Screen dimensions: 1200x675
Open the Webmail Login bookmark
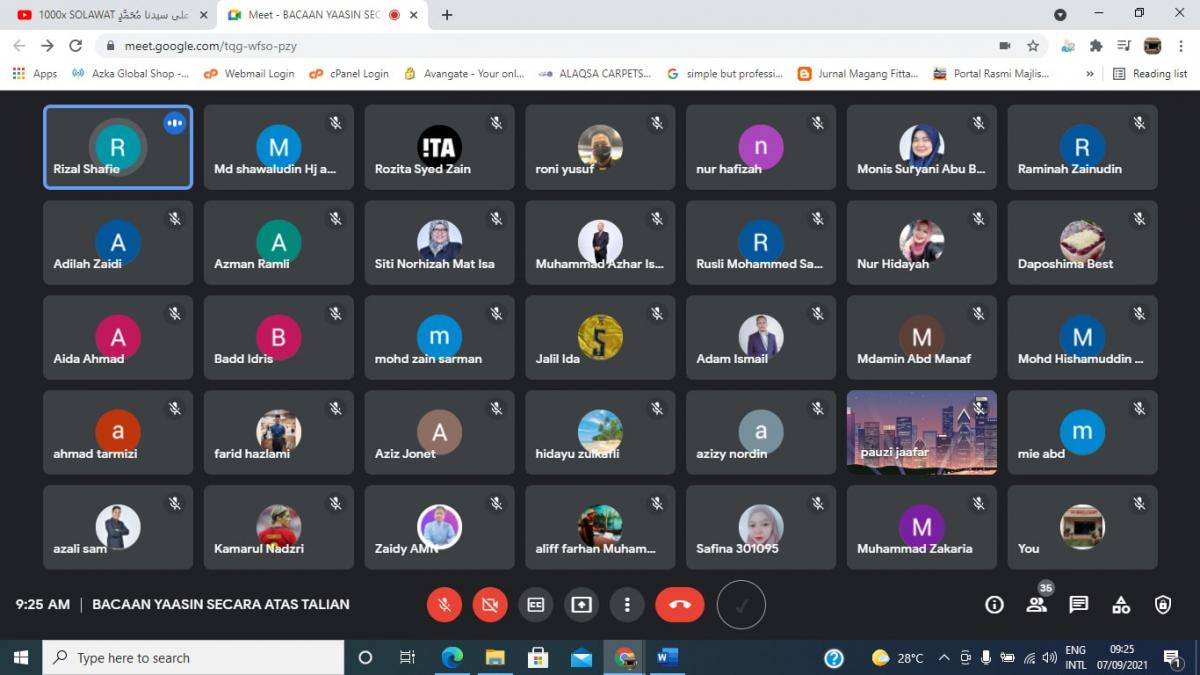(249, 73)
